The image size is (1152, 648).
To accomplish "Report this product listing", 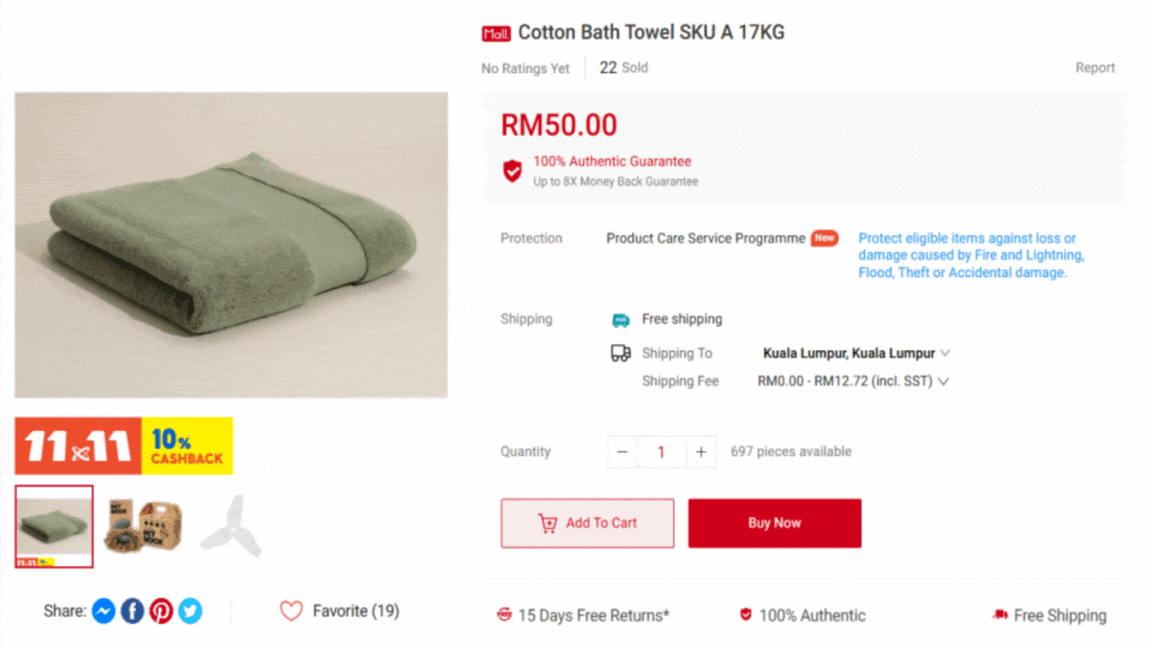I will click(1095, 67).
